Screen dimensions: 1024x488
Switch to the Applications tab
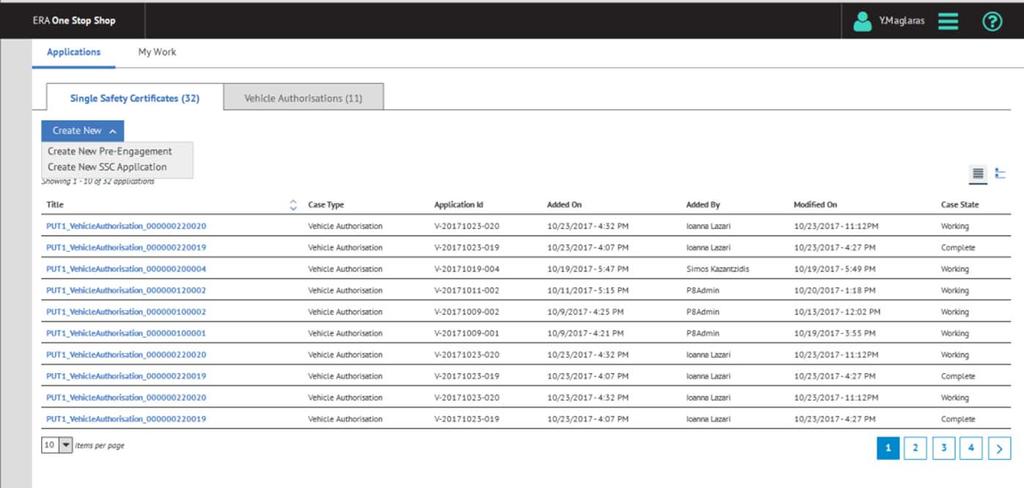pos(74,52)
